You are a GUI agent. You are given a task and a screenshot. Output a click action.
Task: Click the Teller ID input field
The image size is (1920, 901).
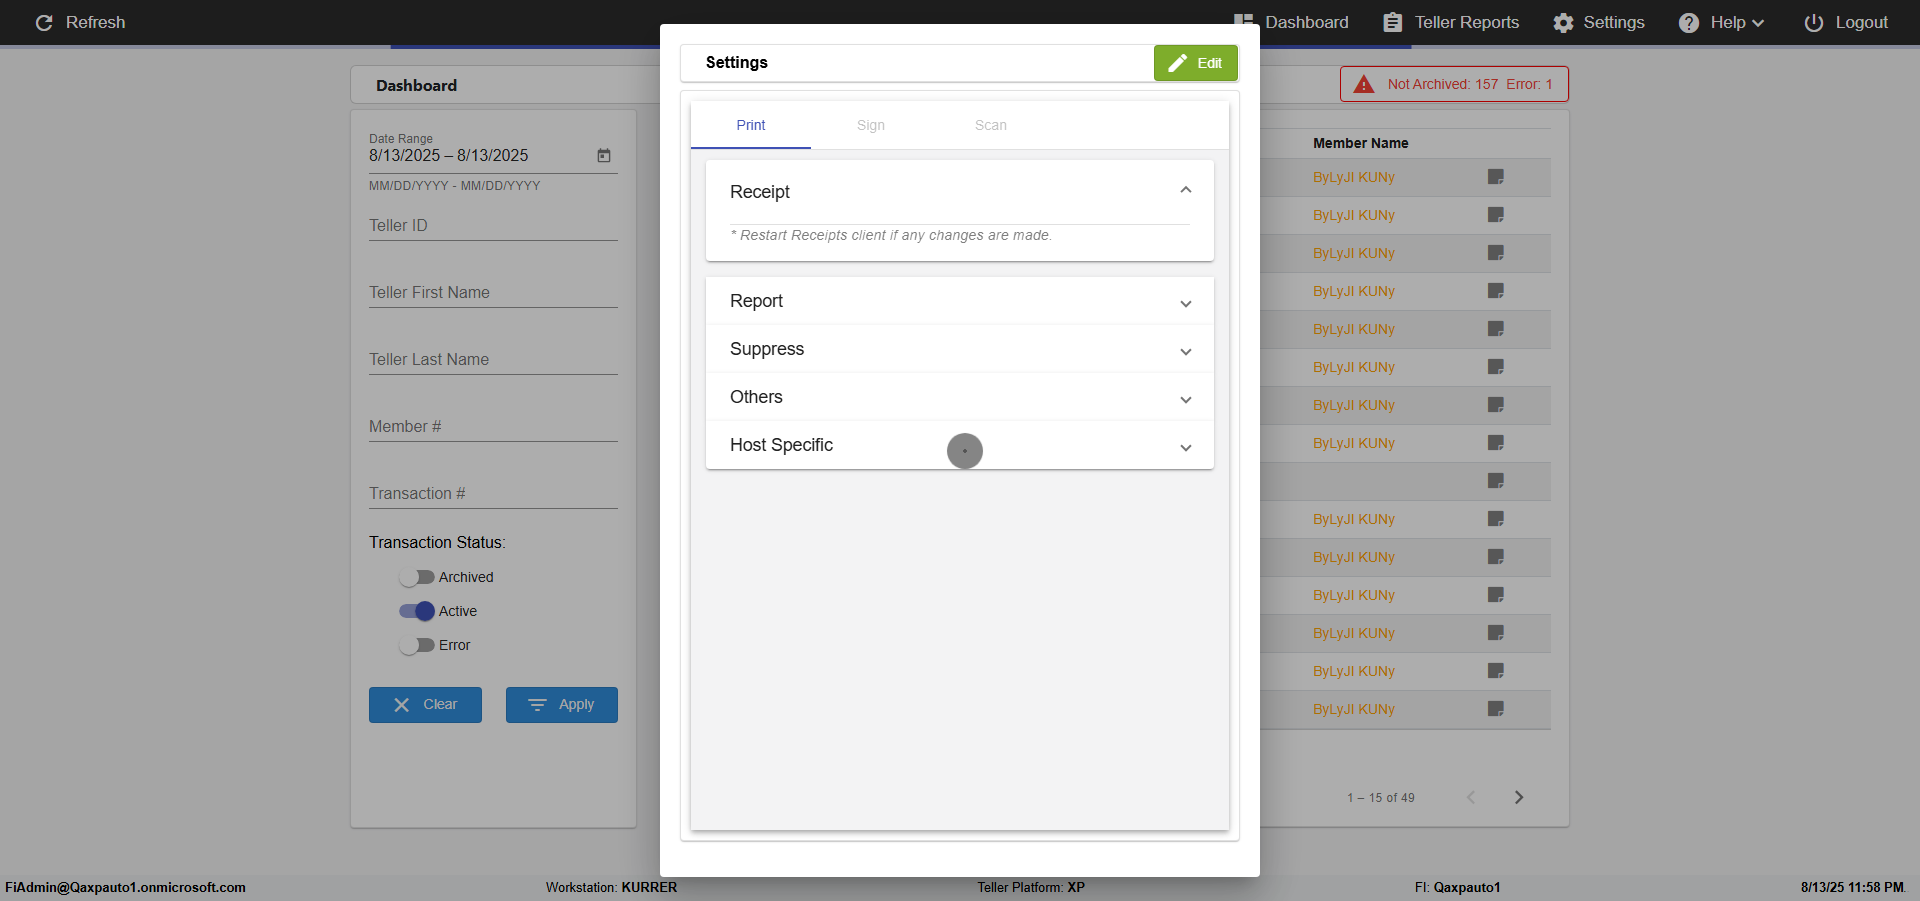(493, 226)
